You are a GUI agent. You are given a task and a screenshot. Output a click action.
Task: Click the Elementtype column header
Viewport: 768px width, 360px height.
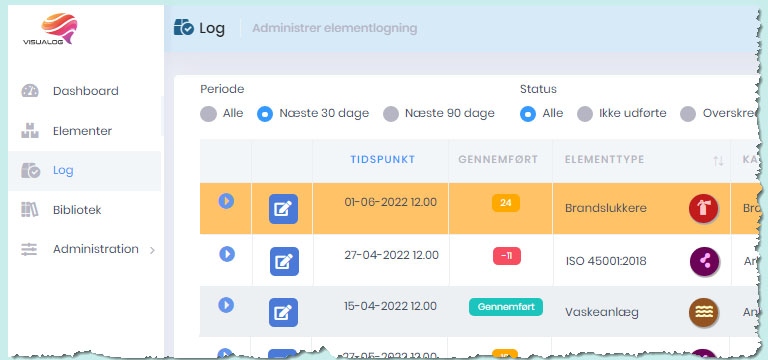click(604, 160)
